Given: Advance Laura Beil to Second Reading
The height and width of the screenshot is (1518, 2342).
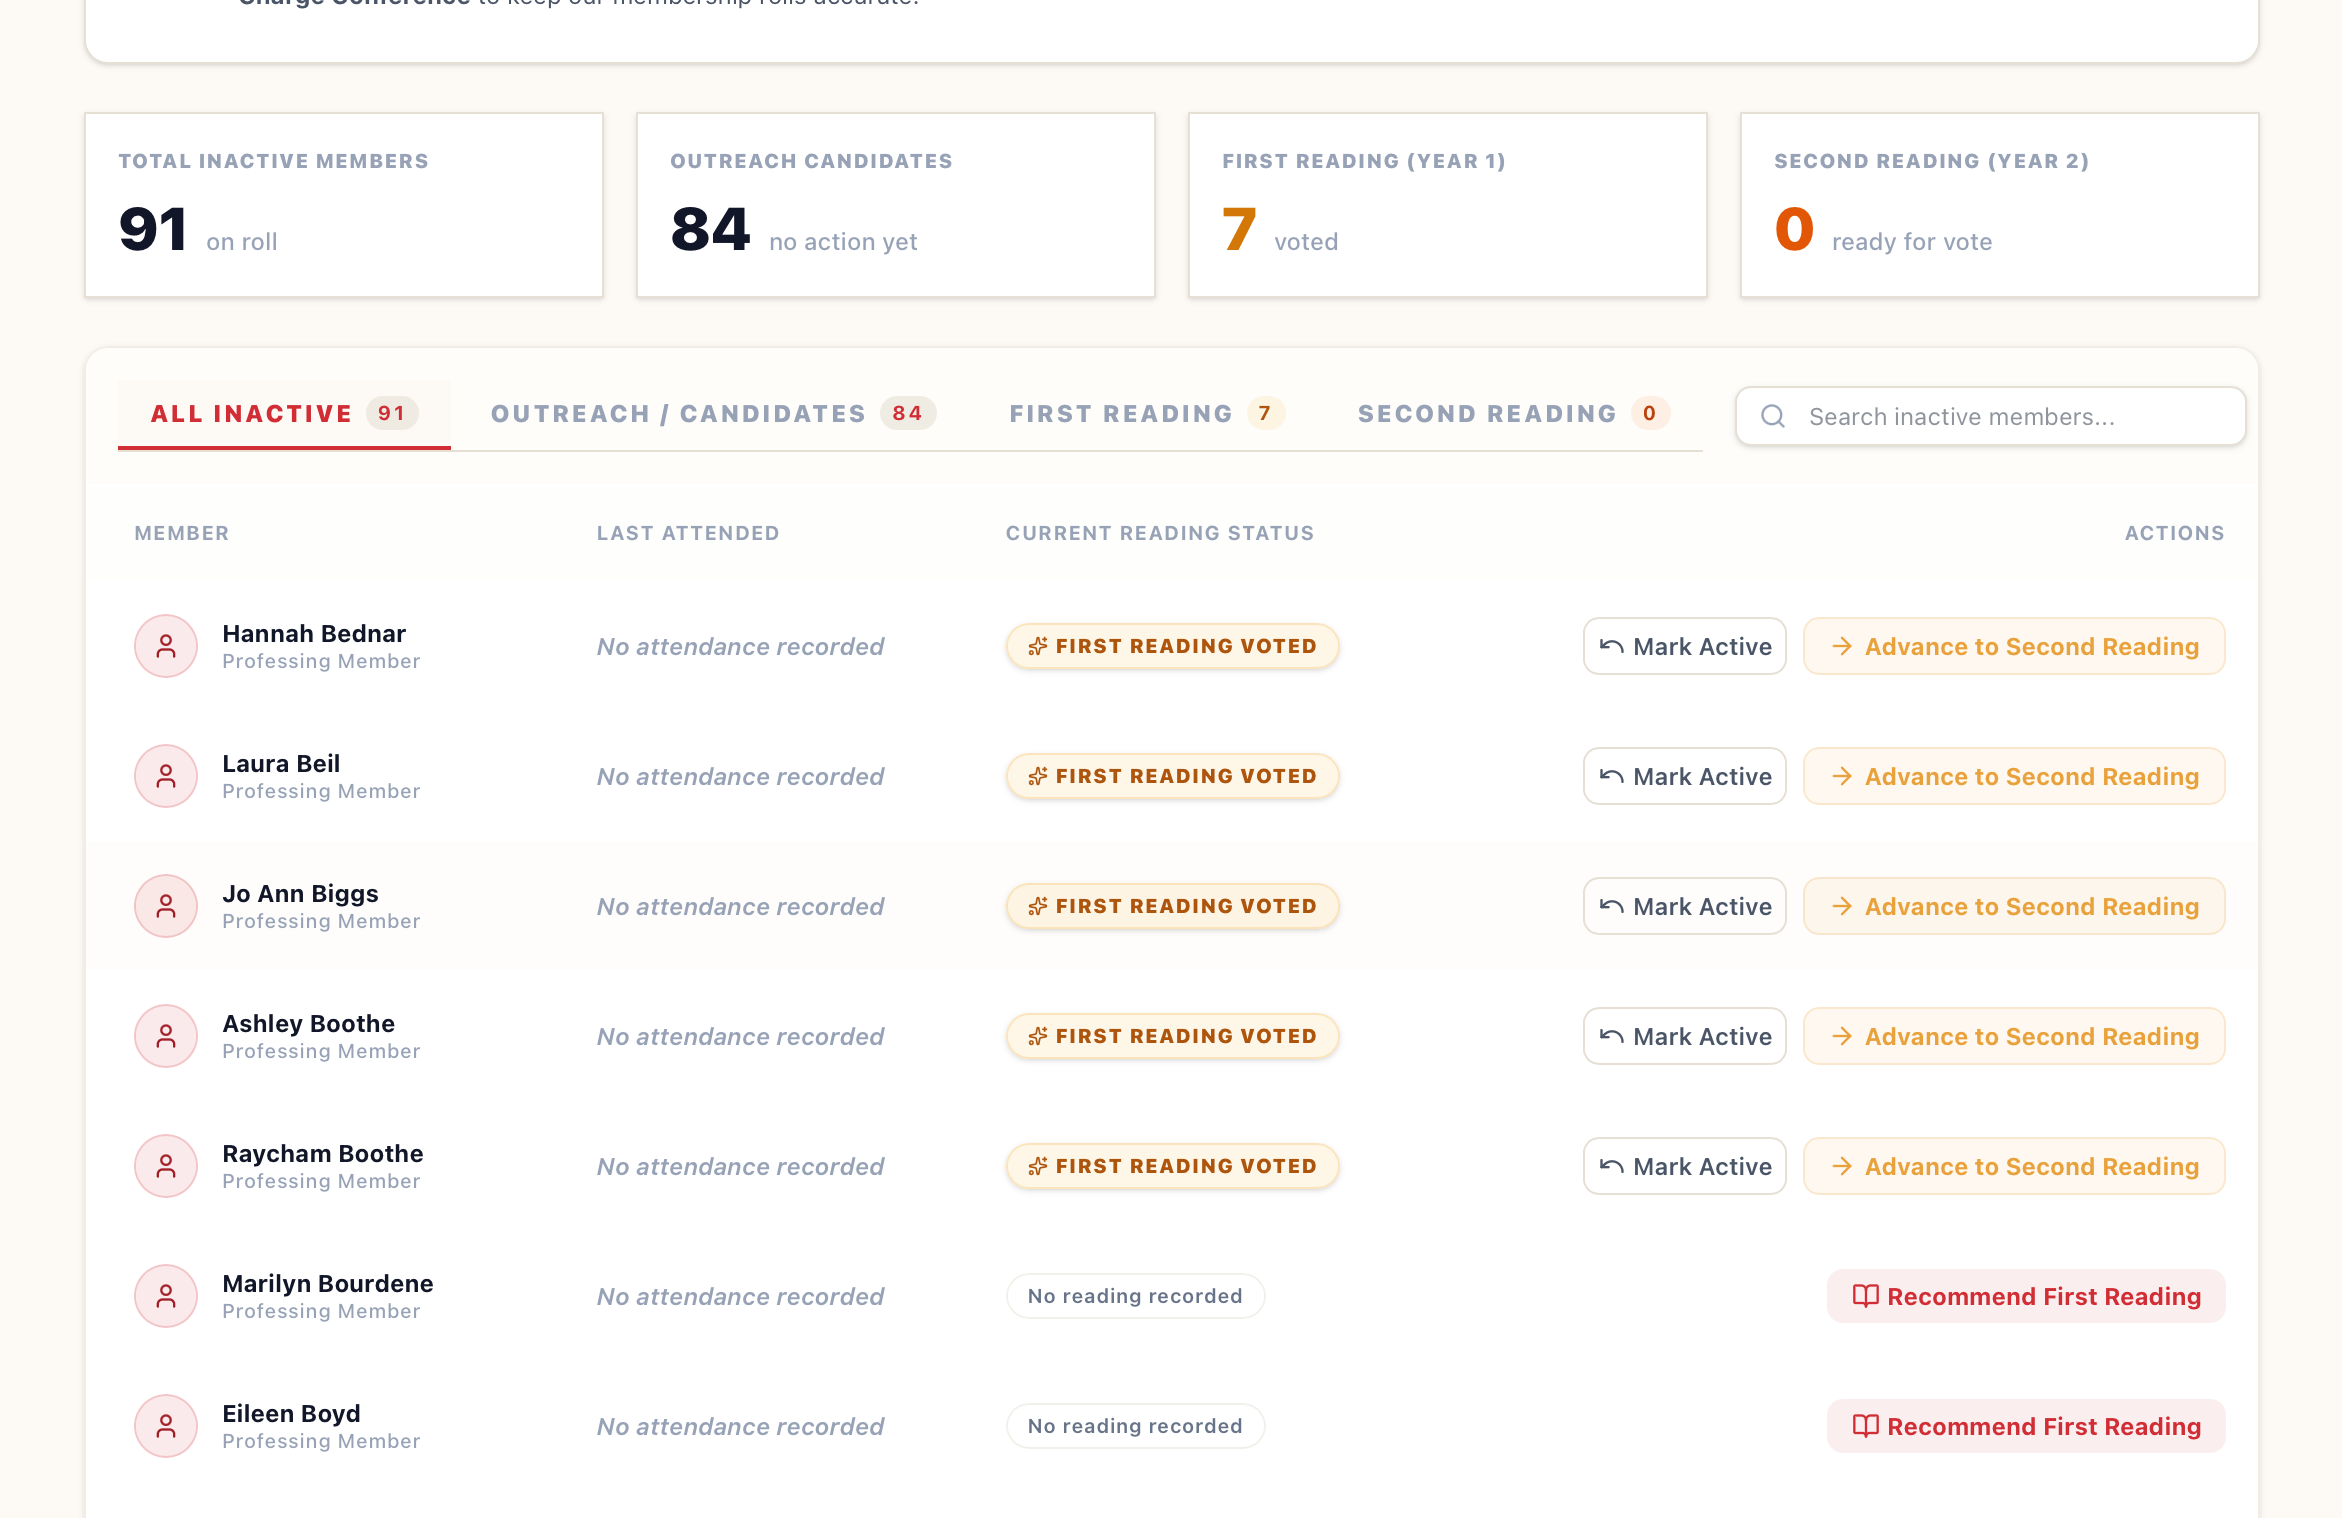Looking at the screenshot, I should point(2014,776).
